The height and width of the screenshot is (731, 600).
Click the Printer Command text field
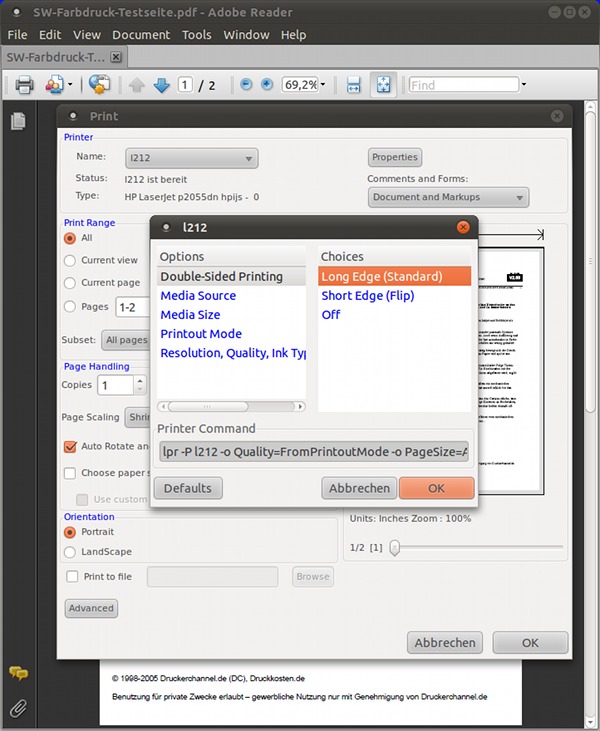[314, 452]
